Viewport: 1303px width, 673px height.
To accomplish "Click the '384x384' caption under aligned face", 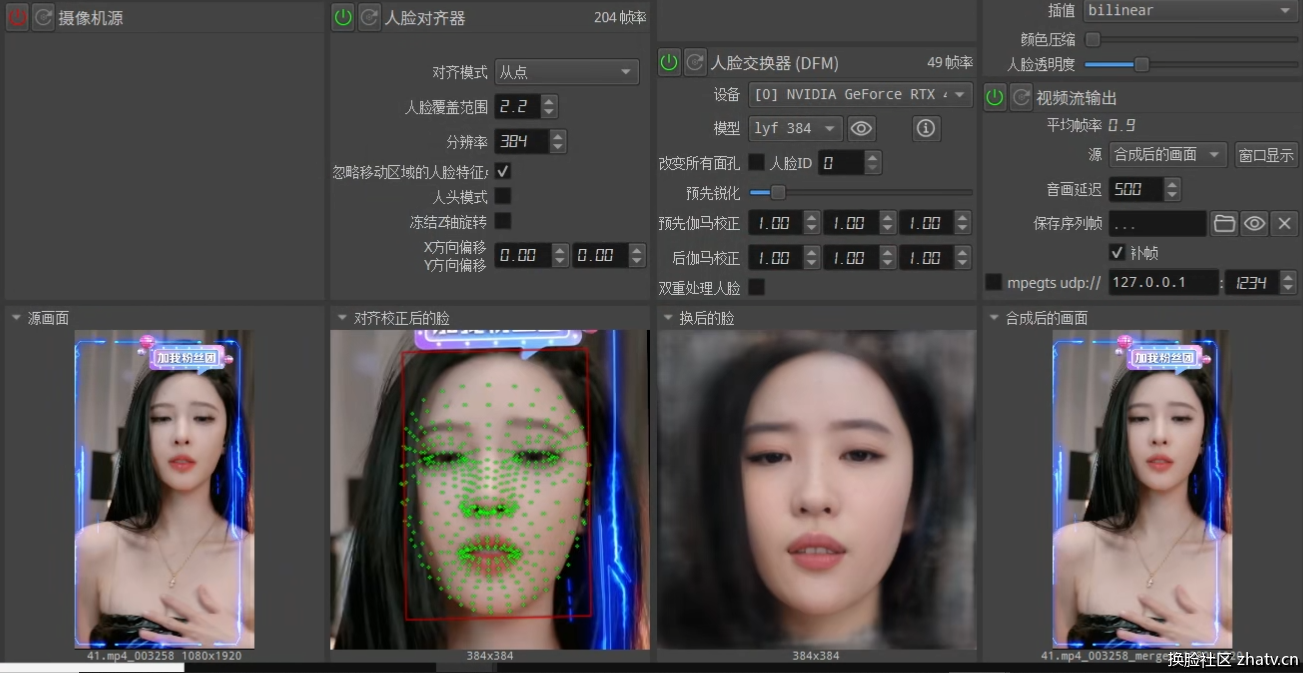I will click(x=490, y=656).
